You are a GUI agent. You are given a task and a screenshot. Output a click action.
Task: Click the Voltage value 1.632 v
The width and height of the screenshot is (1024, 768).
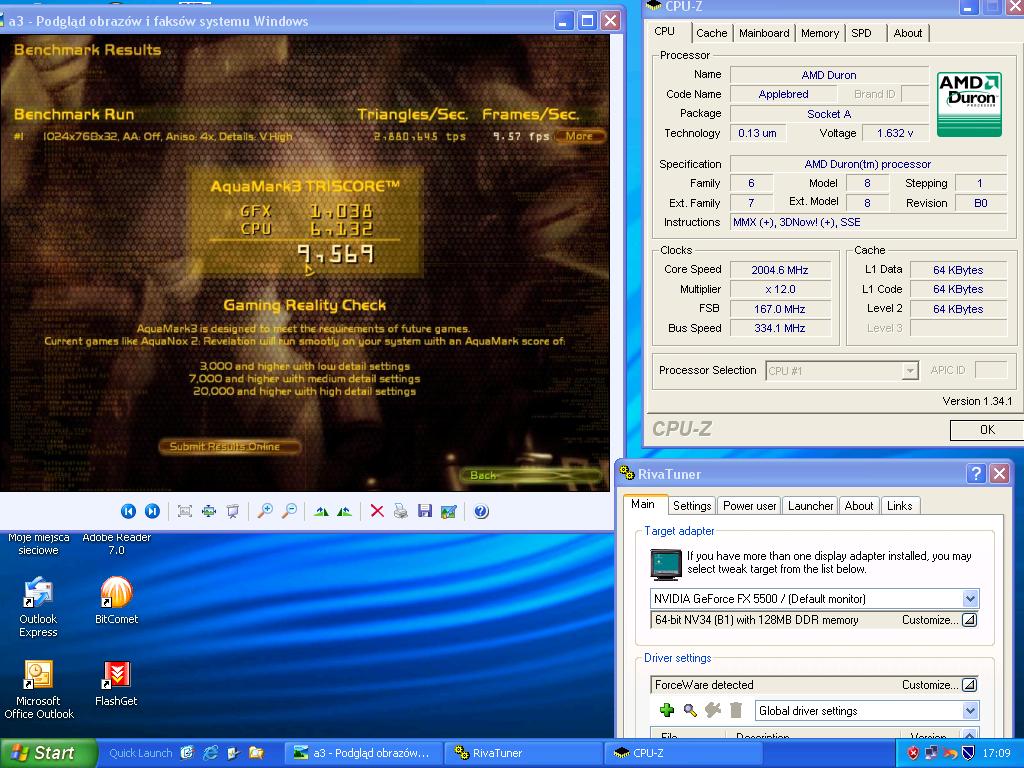[x=895, y=133]
